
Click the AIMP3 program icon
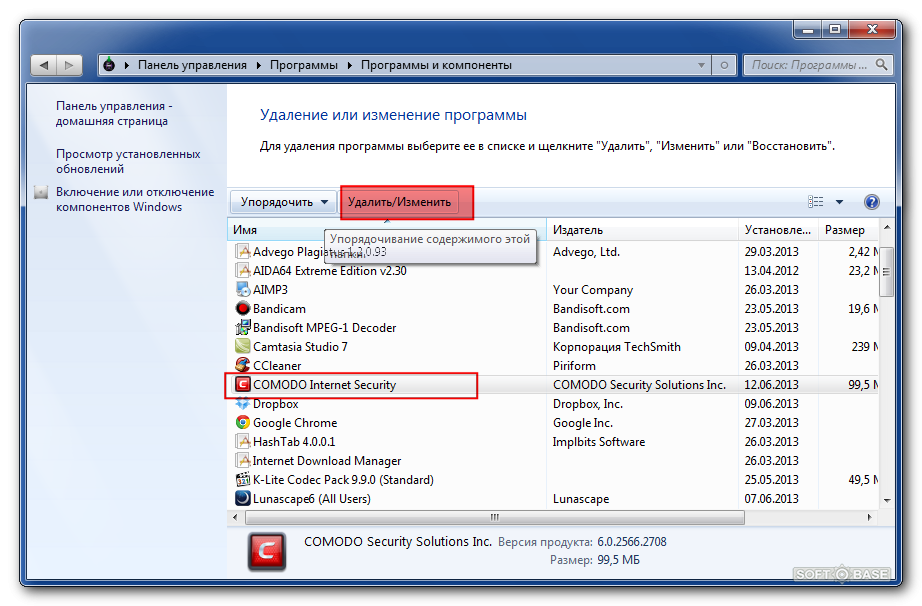coord(242,289)
